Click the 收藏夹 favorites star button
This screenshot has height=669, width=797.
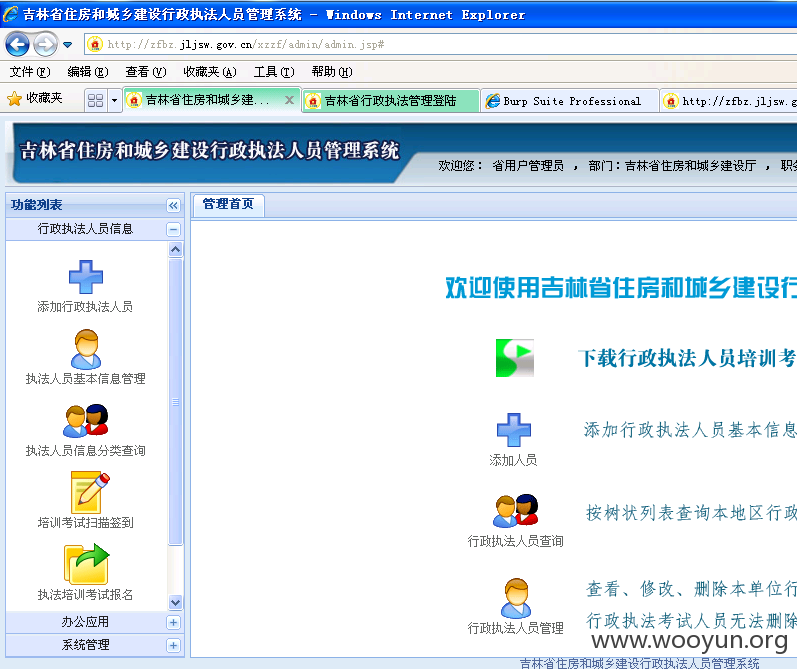[35, 98]
